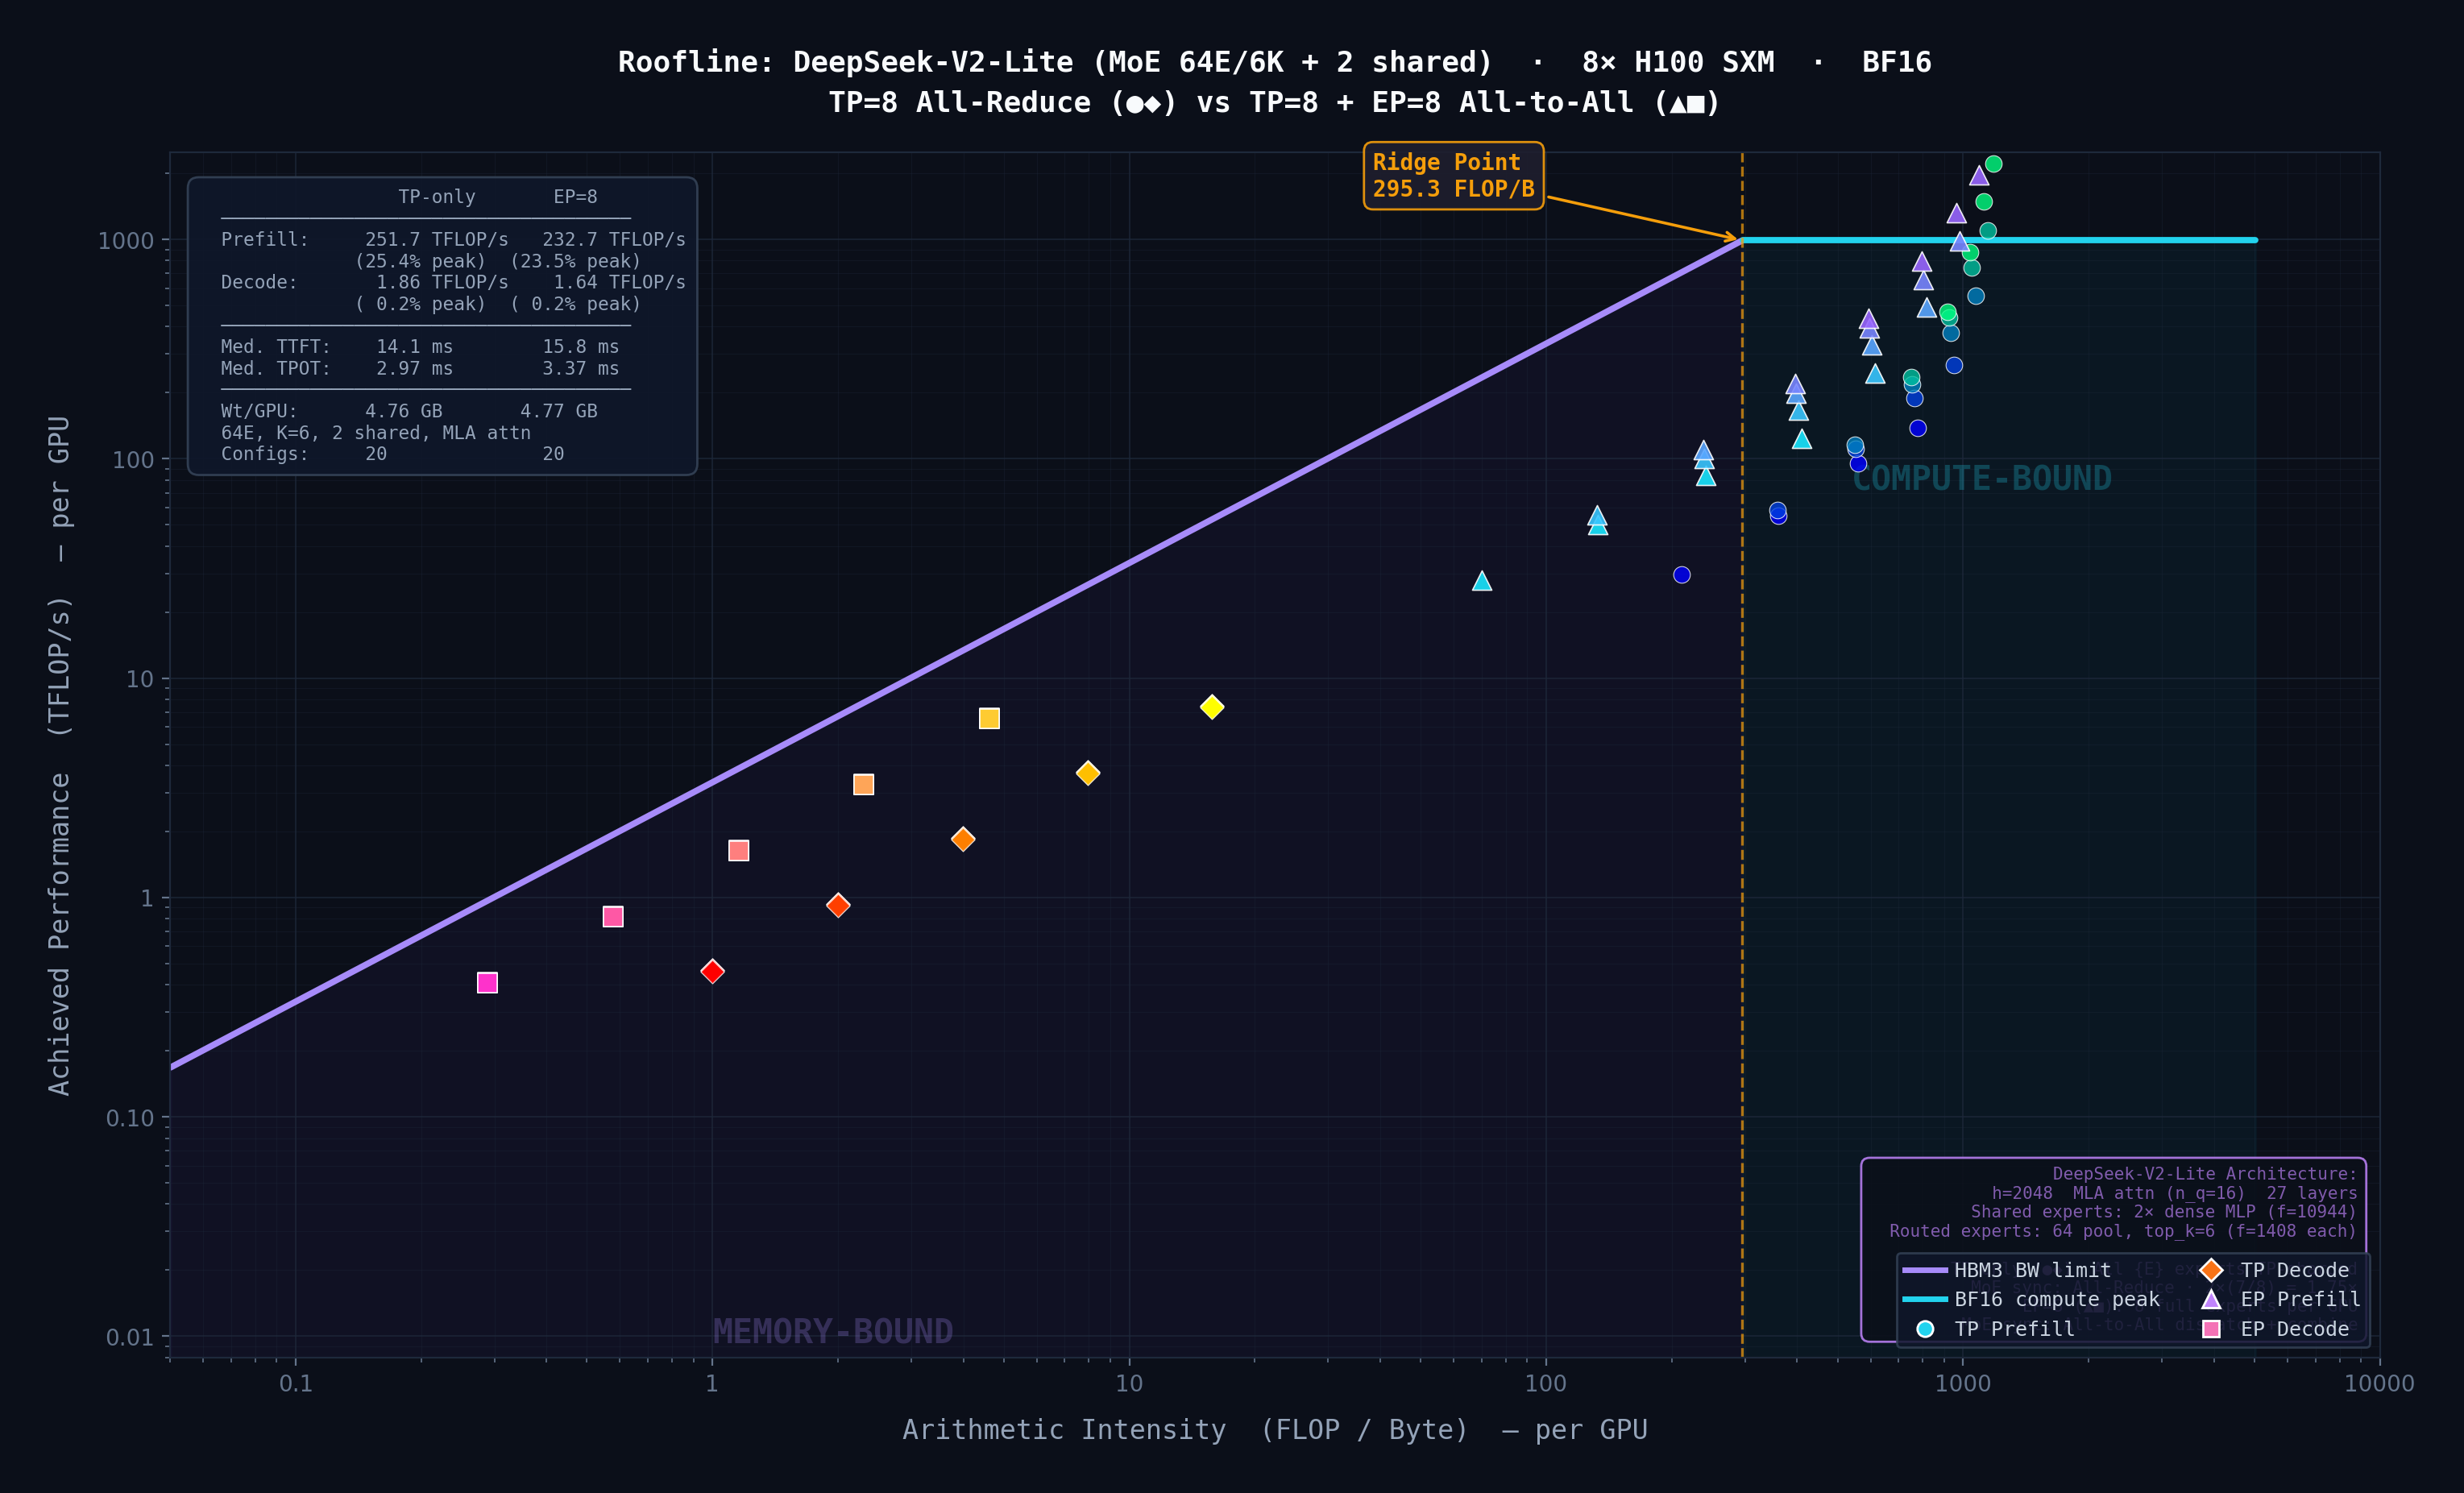The height and width of the screenshot is (1493, 2464).
Task: Click the orange square near intensity 2.3
Action: click(864, 784)
